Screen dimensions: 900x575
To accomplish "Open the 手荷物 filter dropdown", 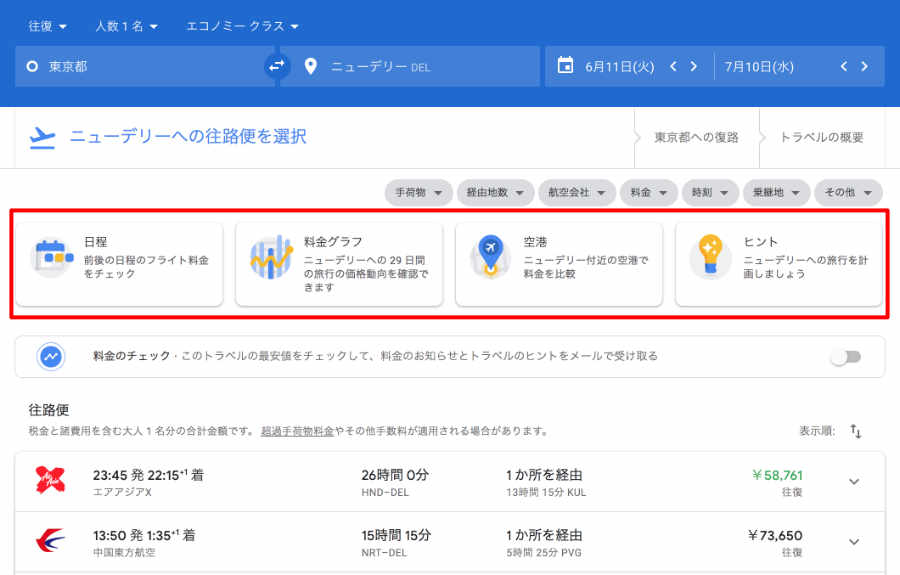I will click(418, 193).
